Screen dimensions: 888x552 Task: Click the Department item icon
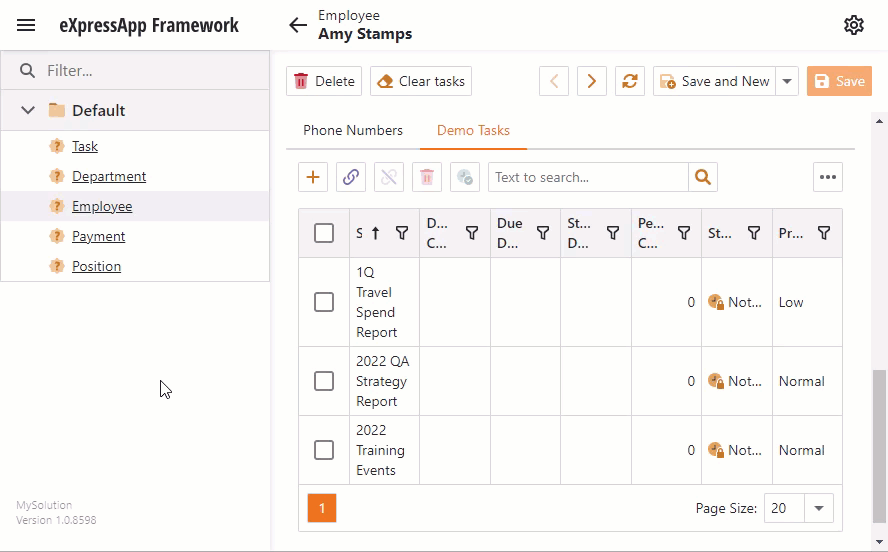tap(57, 176)
